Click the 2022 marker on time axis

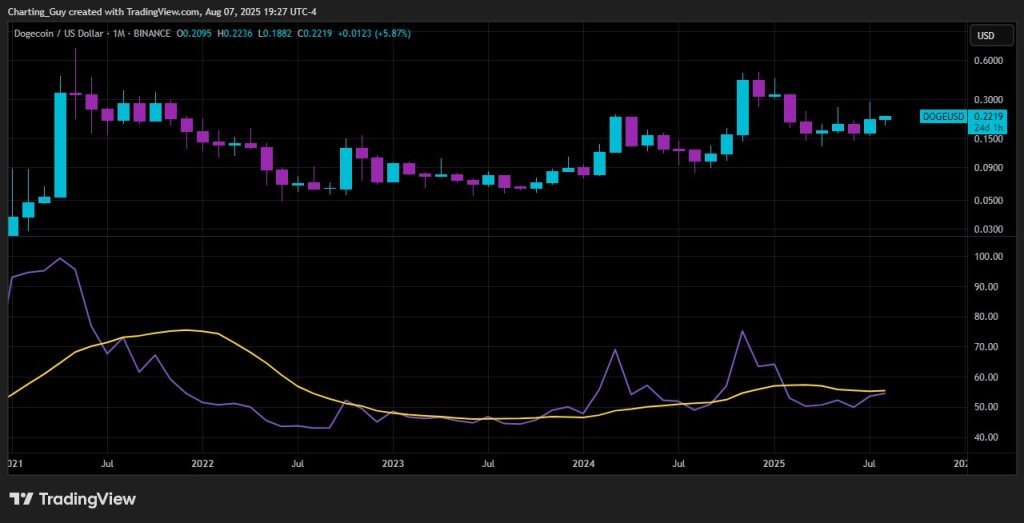click(202, 464)
